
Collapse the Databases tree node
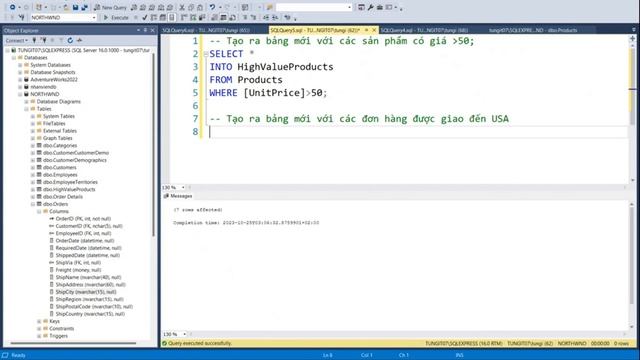click(14, 58)
